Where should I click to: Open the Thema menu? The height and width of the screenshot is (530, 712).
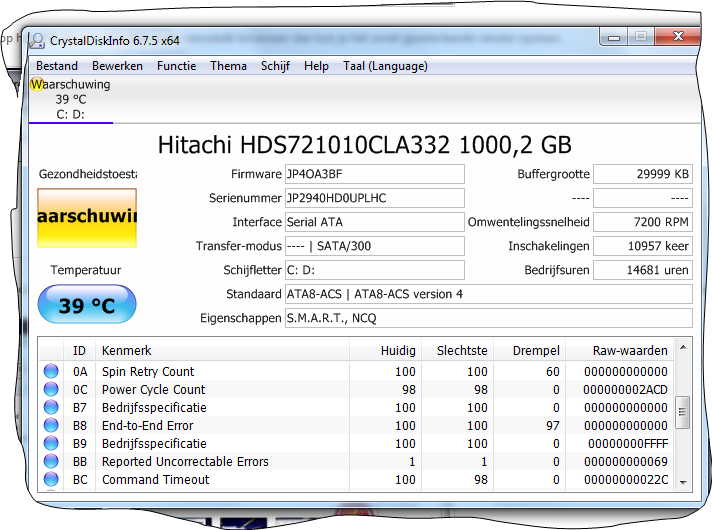(228, 66)
